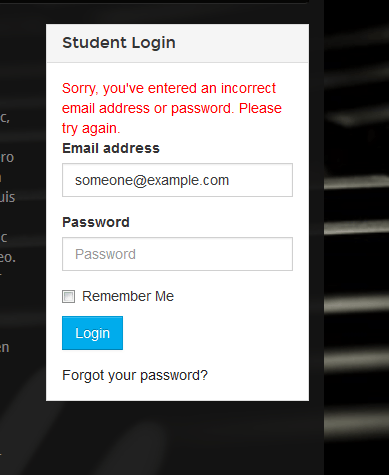Viewport: 389px width, 475px height.
Task: Click the white area below Forgot password link
Action: point(177,393)
